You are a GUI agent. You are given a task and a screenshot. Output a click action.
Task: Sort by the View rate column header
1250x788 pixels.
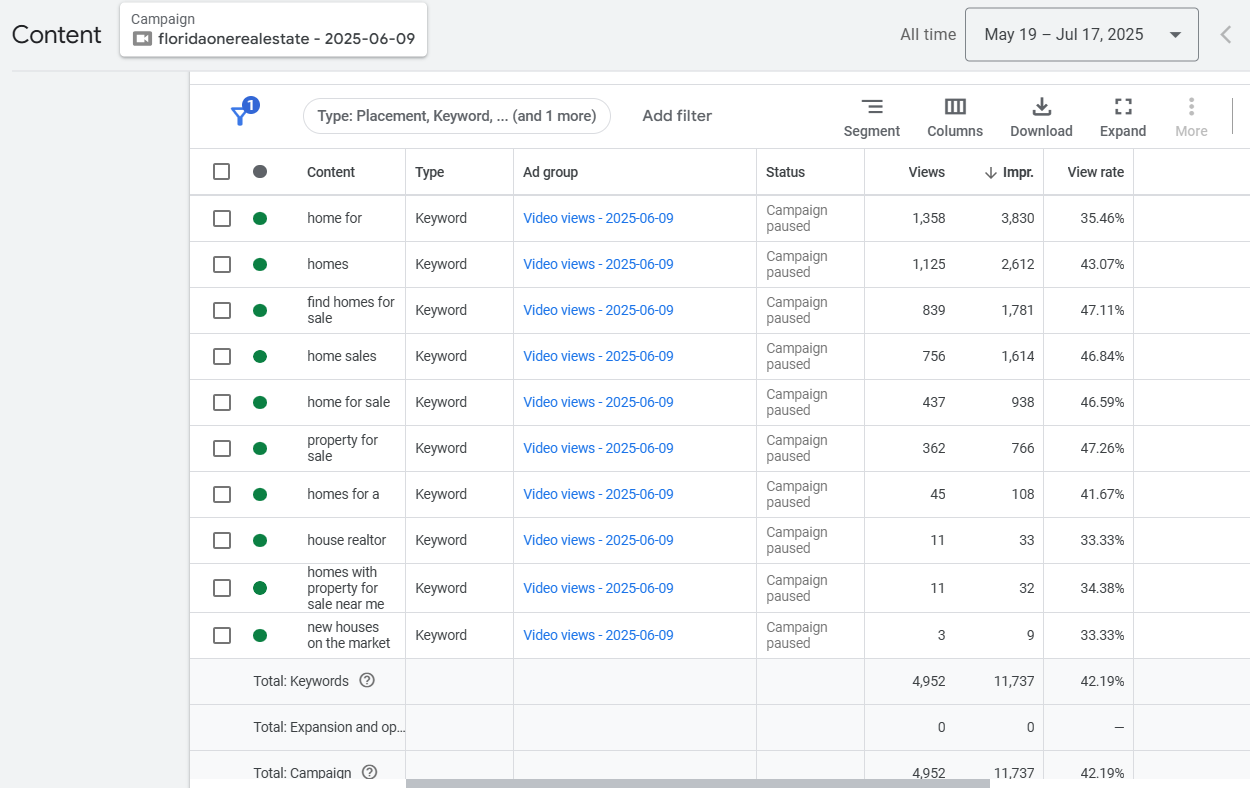(1095, 172)
